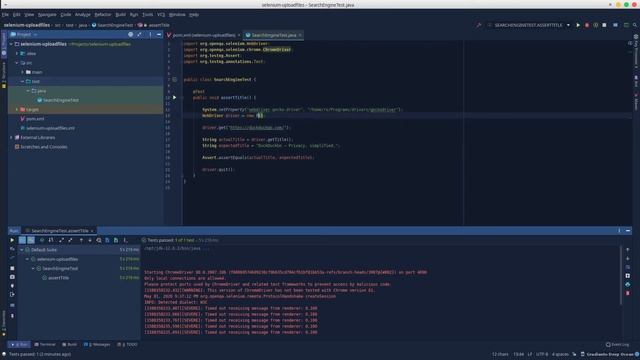Screen dimensions: 640x360
Task: Open the run configuration dropdown arrow
Action: [x=568, y=25]
